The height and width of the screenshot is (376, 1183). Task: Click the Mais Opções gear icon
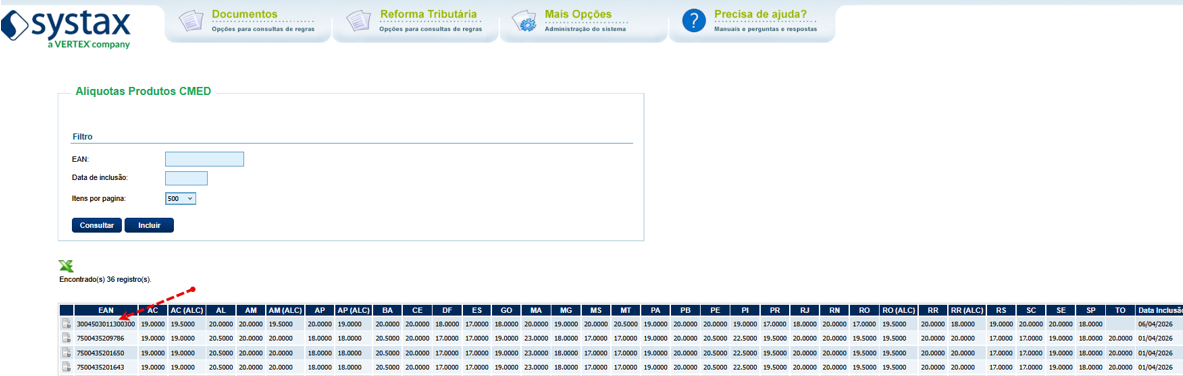[524, 21]
